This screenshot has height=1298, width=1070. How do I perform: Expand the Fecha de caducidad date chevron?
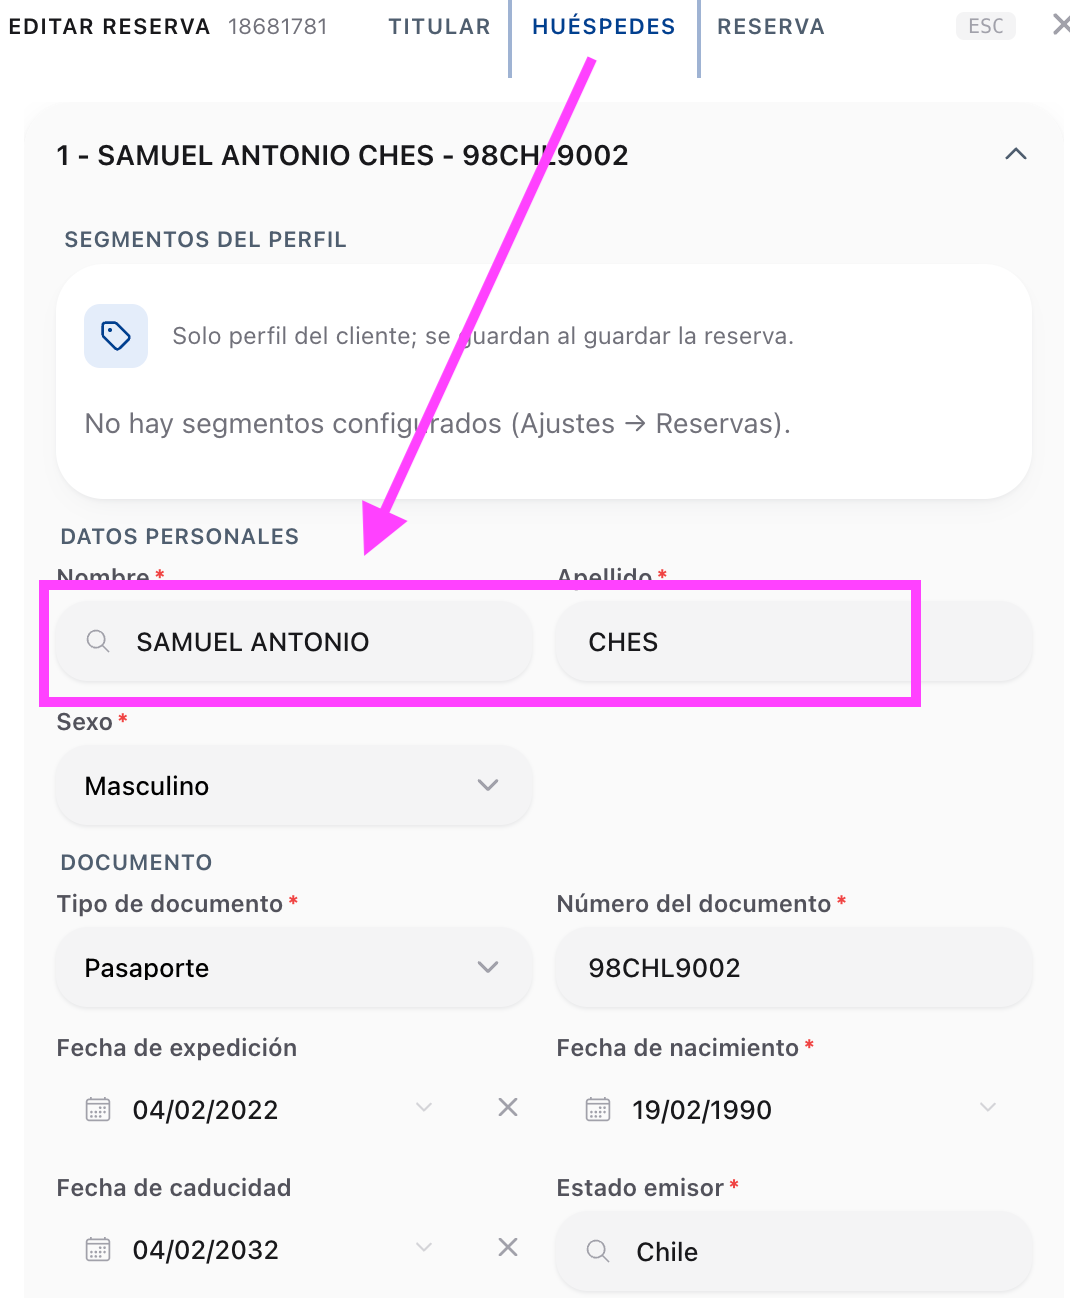pyautogui.click(x=424, y=1247)
